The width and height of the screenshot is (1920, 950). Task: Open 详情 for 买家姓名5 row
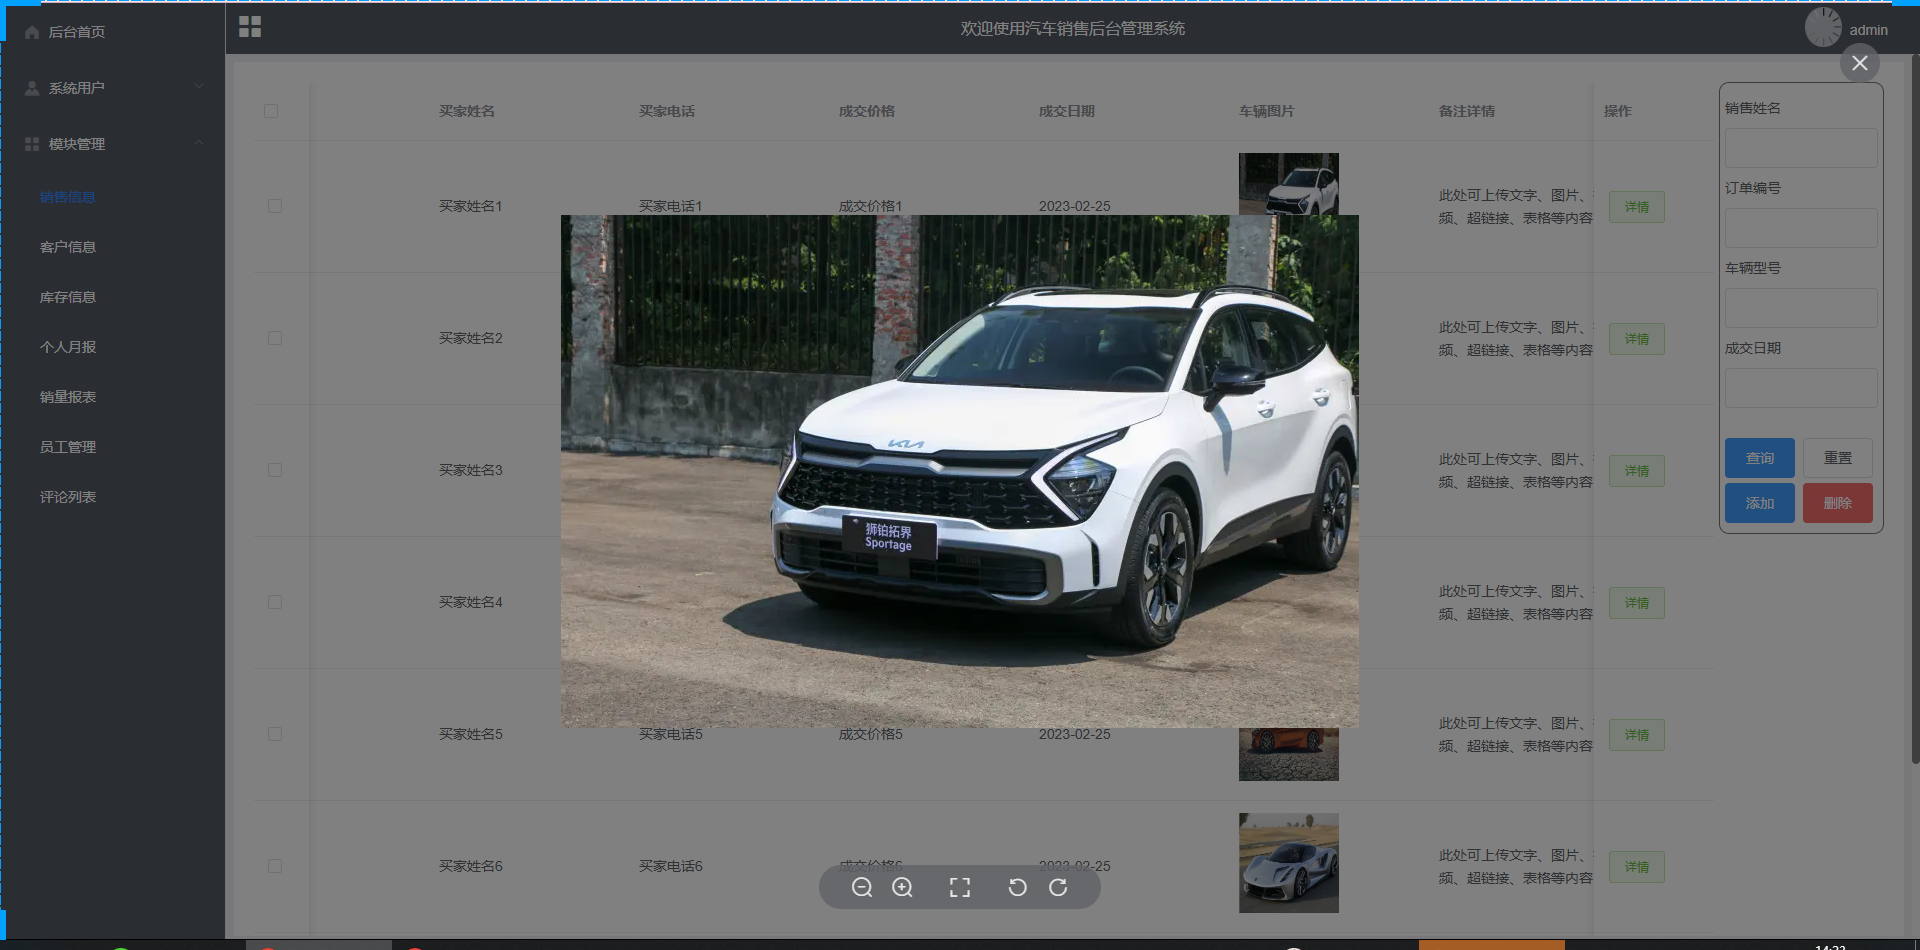coord(1637,735)
